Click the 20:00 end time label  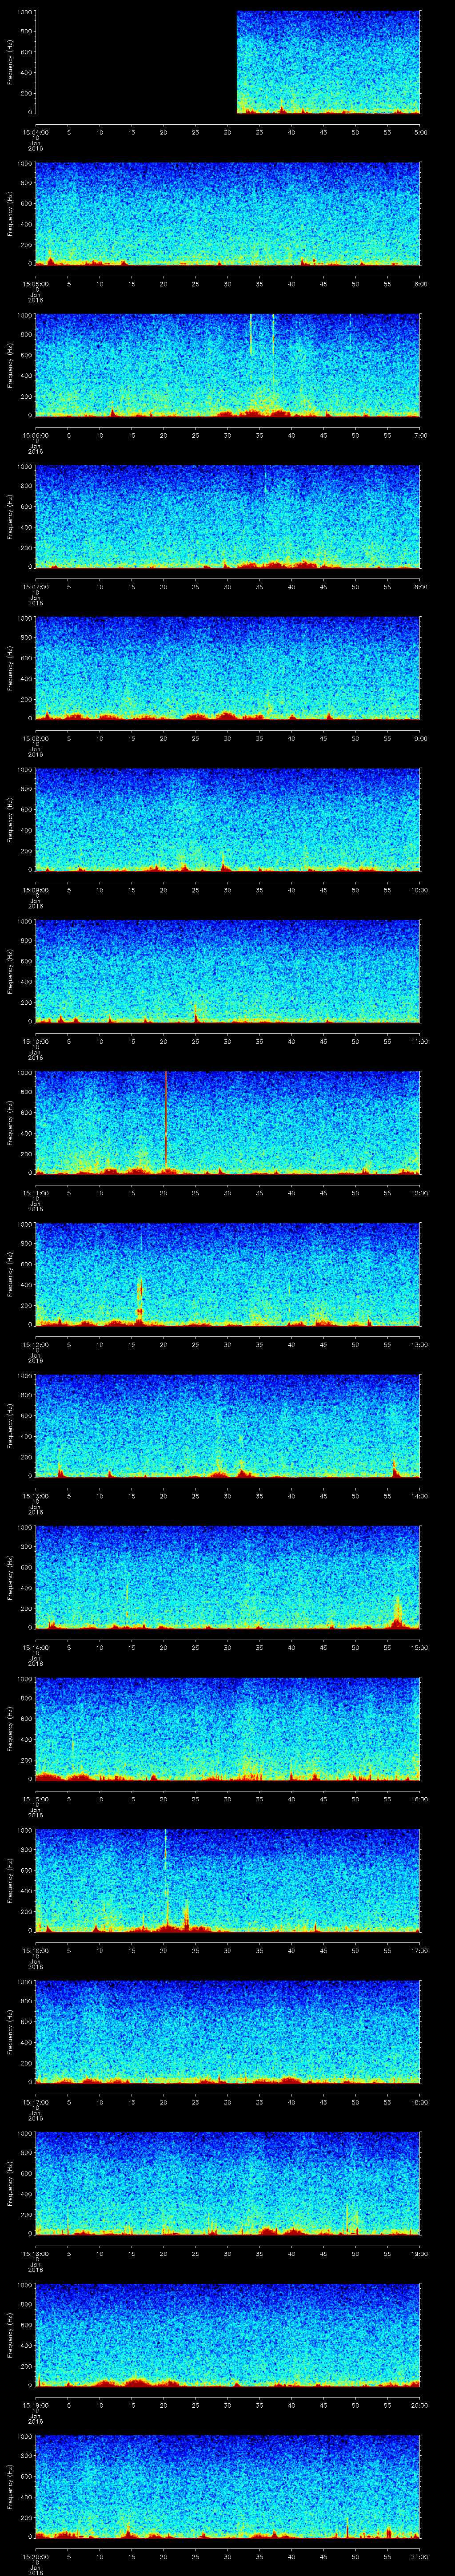pos(420,2404)
